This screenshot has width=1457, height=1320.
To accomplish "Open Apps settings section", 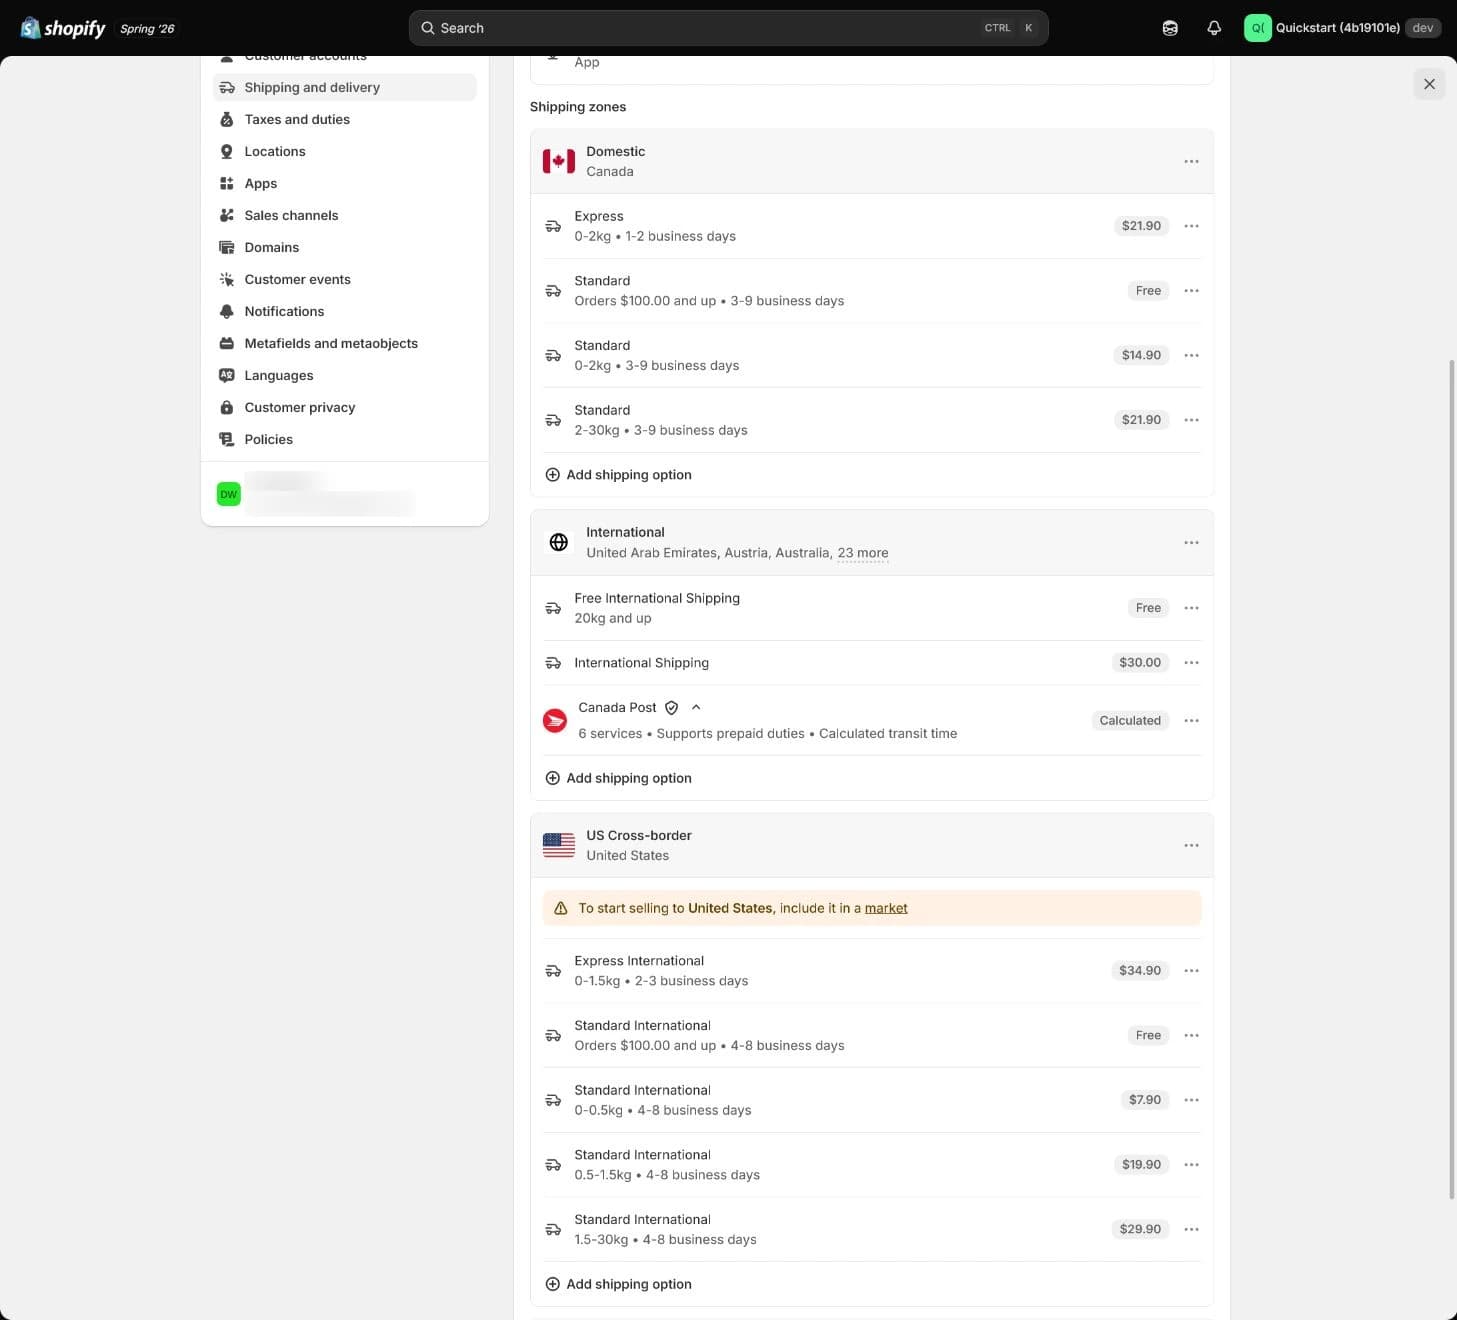I will click(344, 183).
